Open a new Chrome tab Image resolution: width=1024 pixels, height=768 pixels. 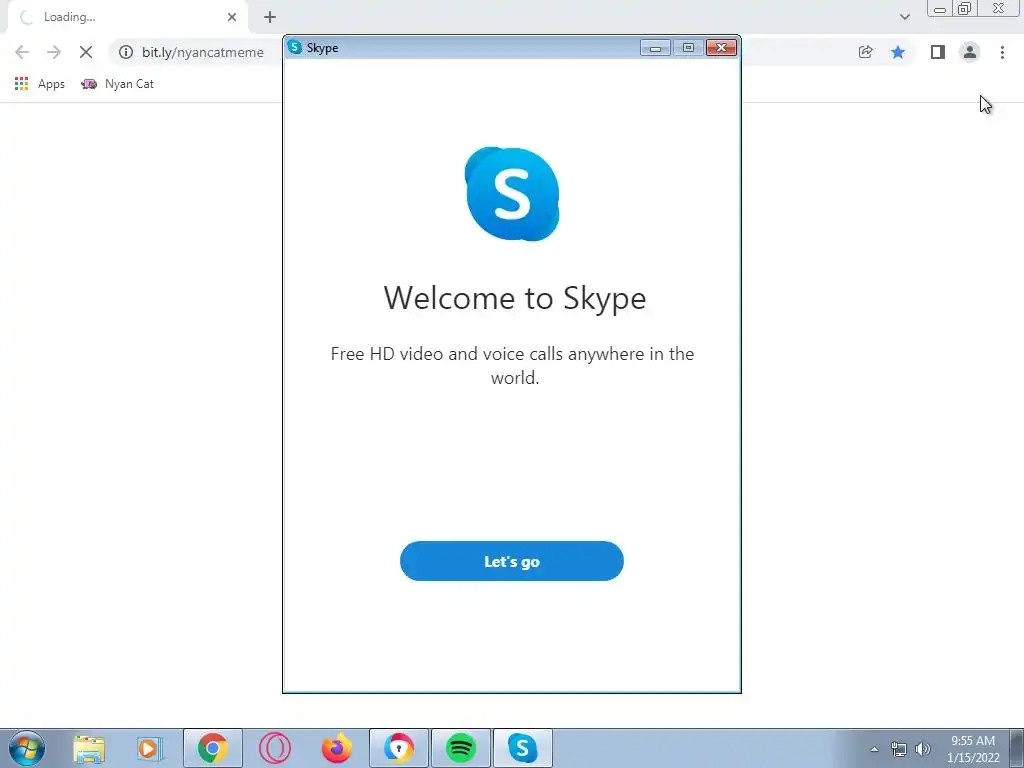tap(270, 17)
